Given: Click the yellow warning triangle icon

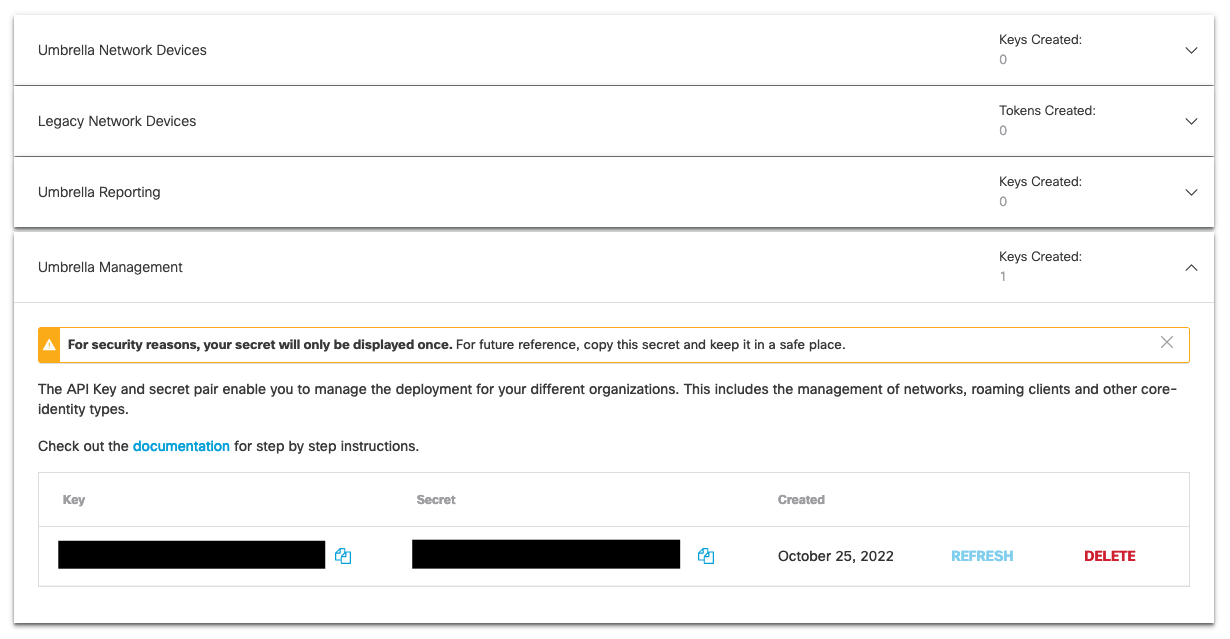Looking at the screenshot, I should (49, 345).
